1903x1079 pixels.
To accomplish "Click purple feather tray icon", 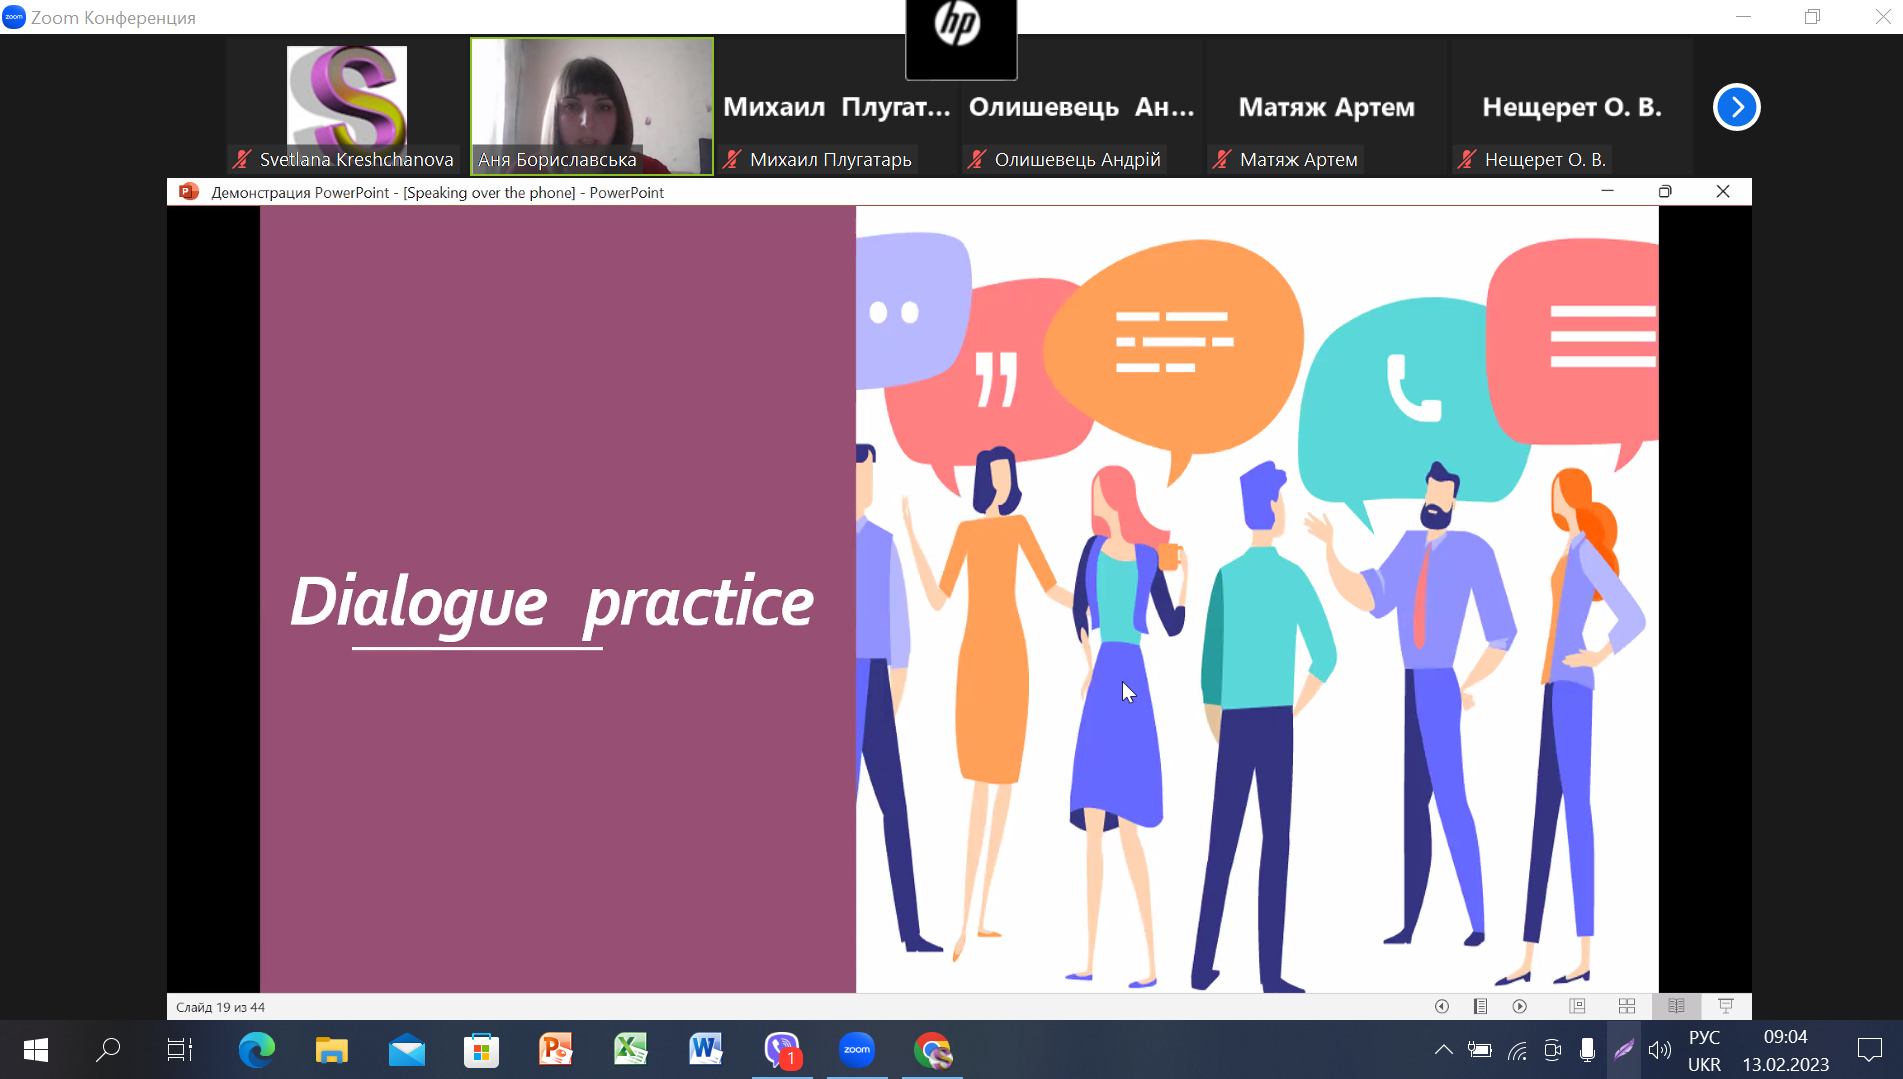I will click(1624, 1050).
